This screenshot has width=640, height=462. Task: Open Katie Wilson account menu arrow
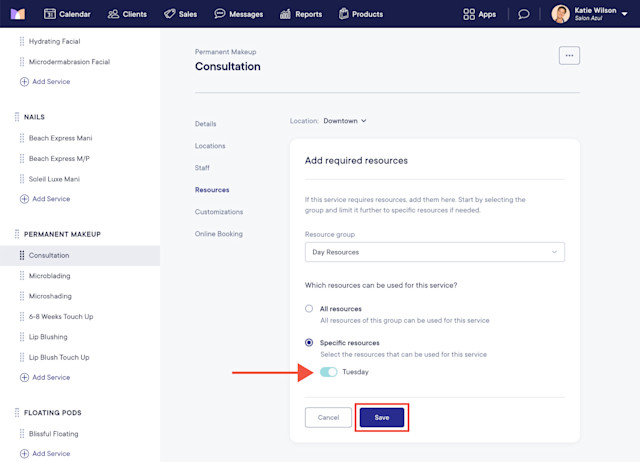click(x=624, y=14)
